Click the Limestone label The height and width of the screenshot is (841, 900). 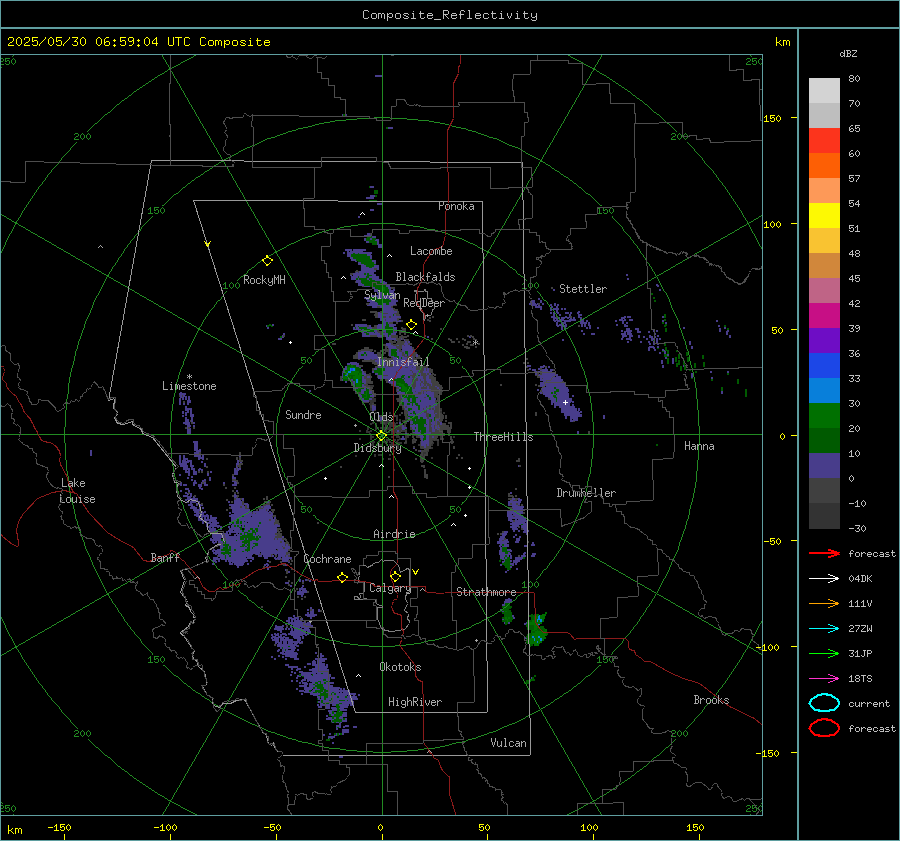click(x=189, y=386)
